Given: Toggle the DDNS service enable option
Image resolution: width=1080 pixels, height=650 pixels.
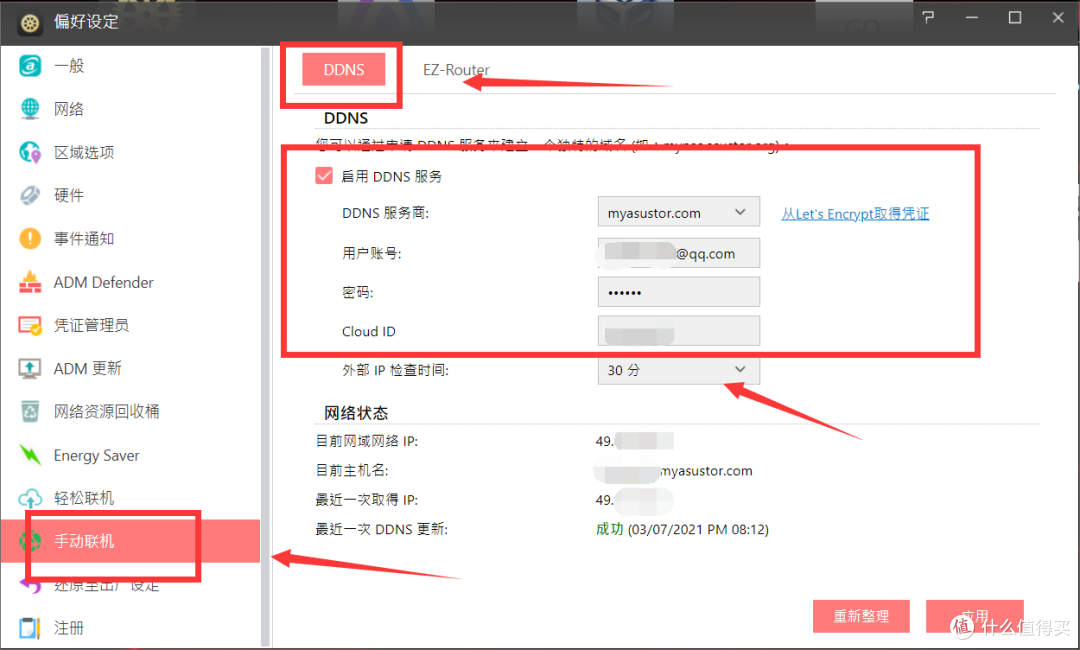Looking at the screenshot, I should click(324, 174).
